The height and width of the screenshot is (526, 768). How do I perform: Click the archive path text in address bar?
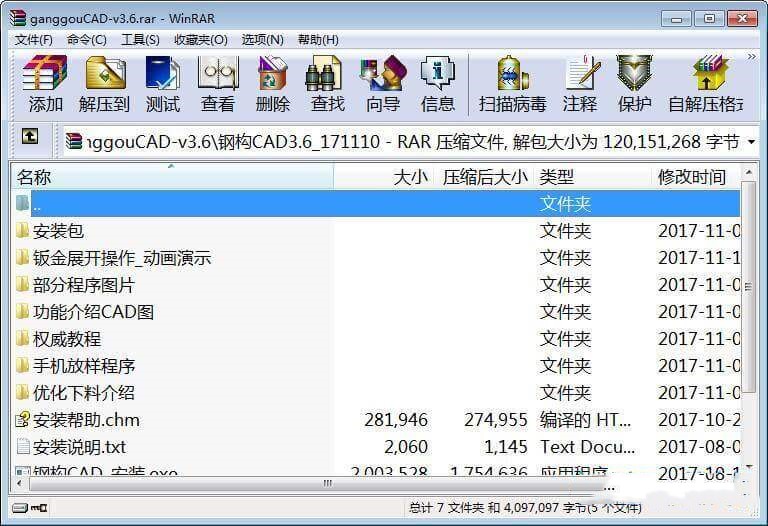pyautogui.click(x=412, y=142)
